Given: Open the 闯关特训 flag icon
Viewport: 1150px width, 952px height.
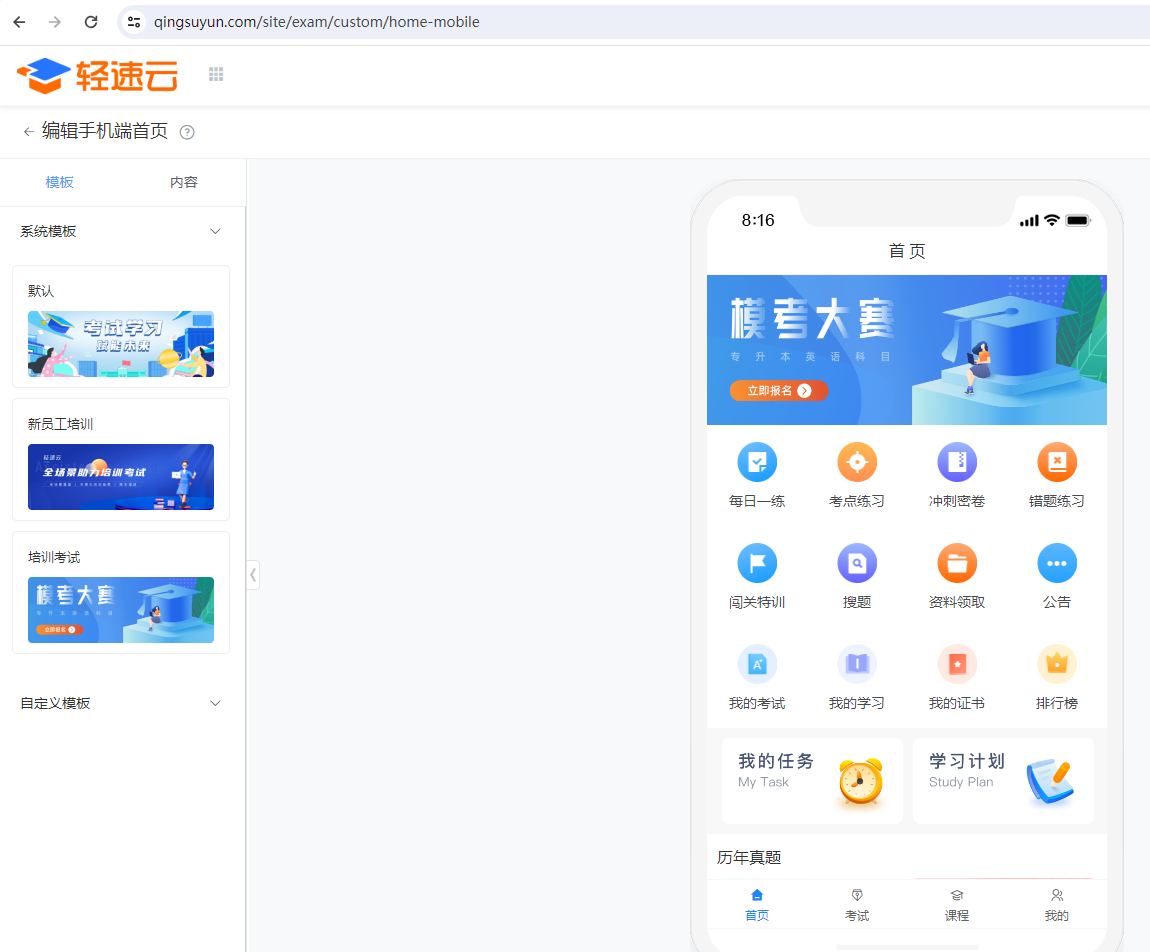Looking at the screenshot, I should coord(757,563).
